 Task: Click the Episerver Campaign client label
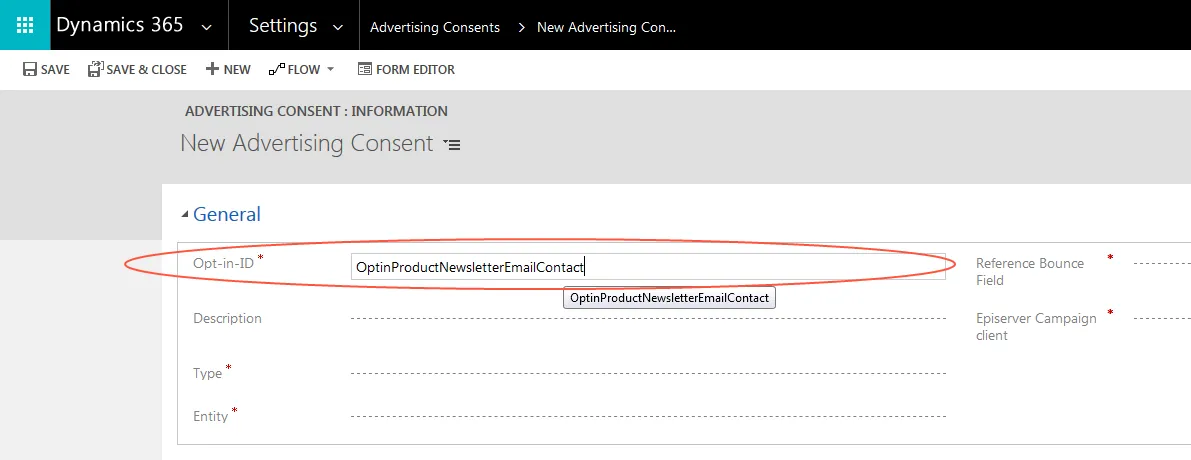coord(1036,326)
